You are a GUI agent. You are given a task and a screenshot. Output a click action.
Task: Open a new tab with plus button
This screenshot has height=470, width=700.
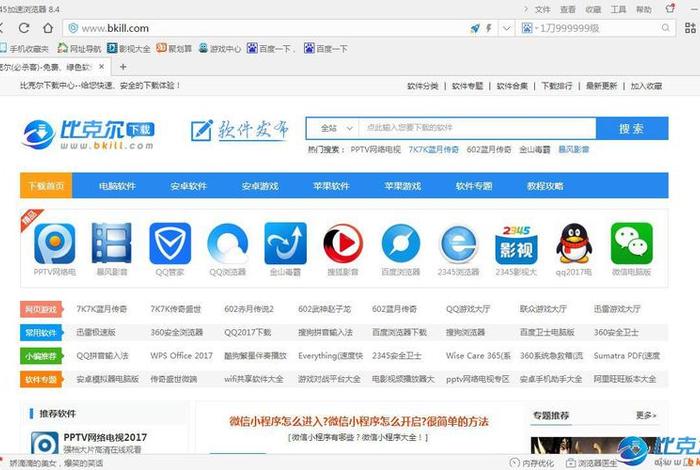pyautogui.click(x=123, y=67)
